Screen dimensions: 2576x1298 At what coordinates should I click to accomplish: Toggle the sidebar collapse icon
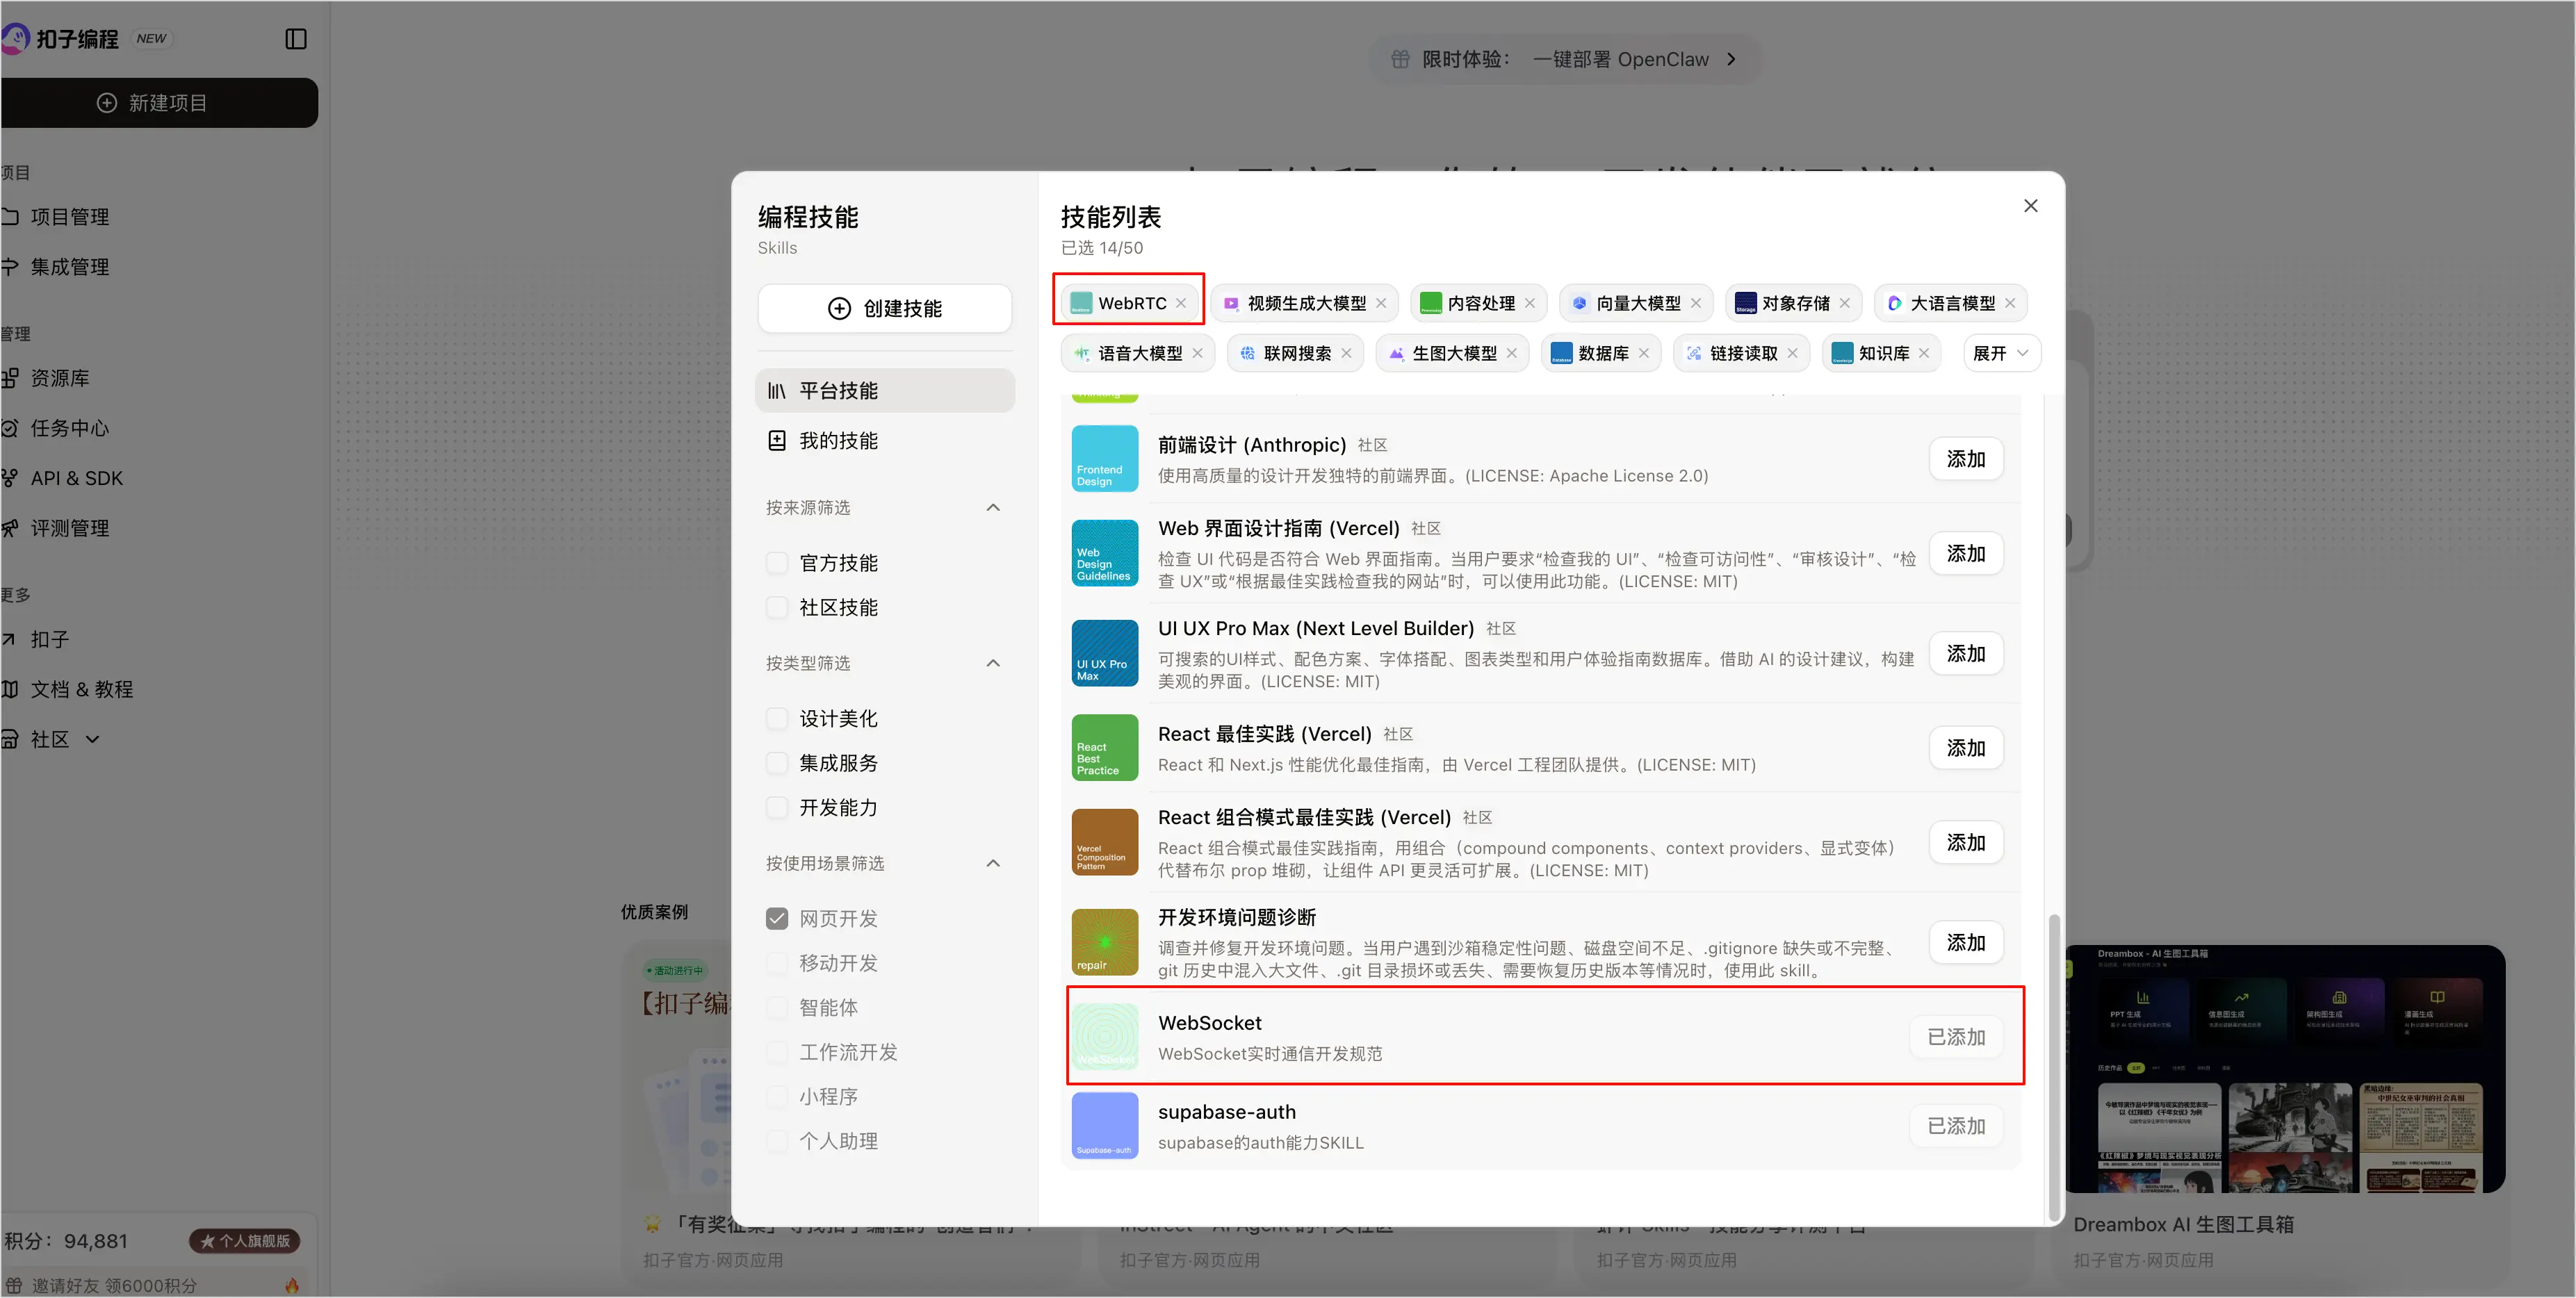[x=296, y=39]
